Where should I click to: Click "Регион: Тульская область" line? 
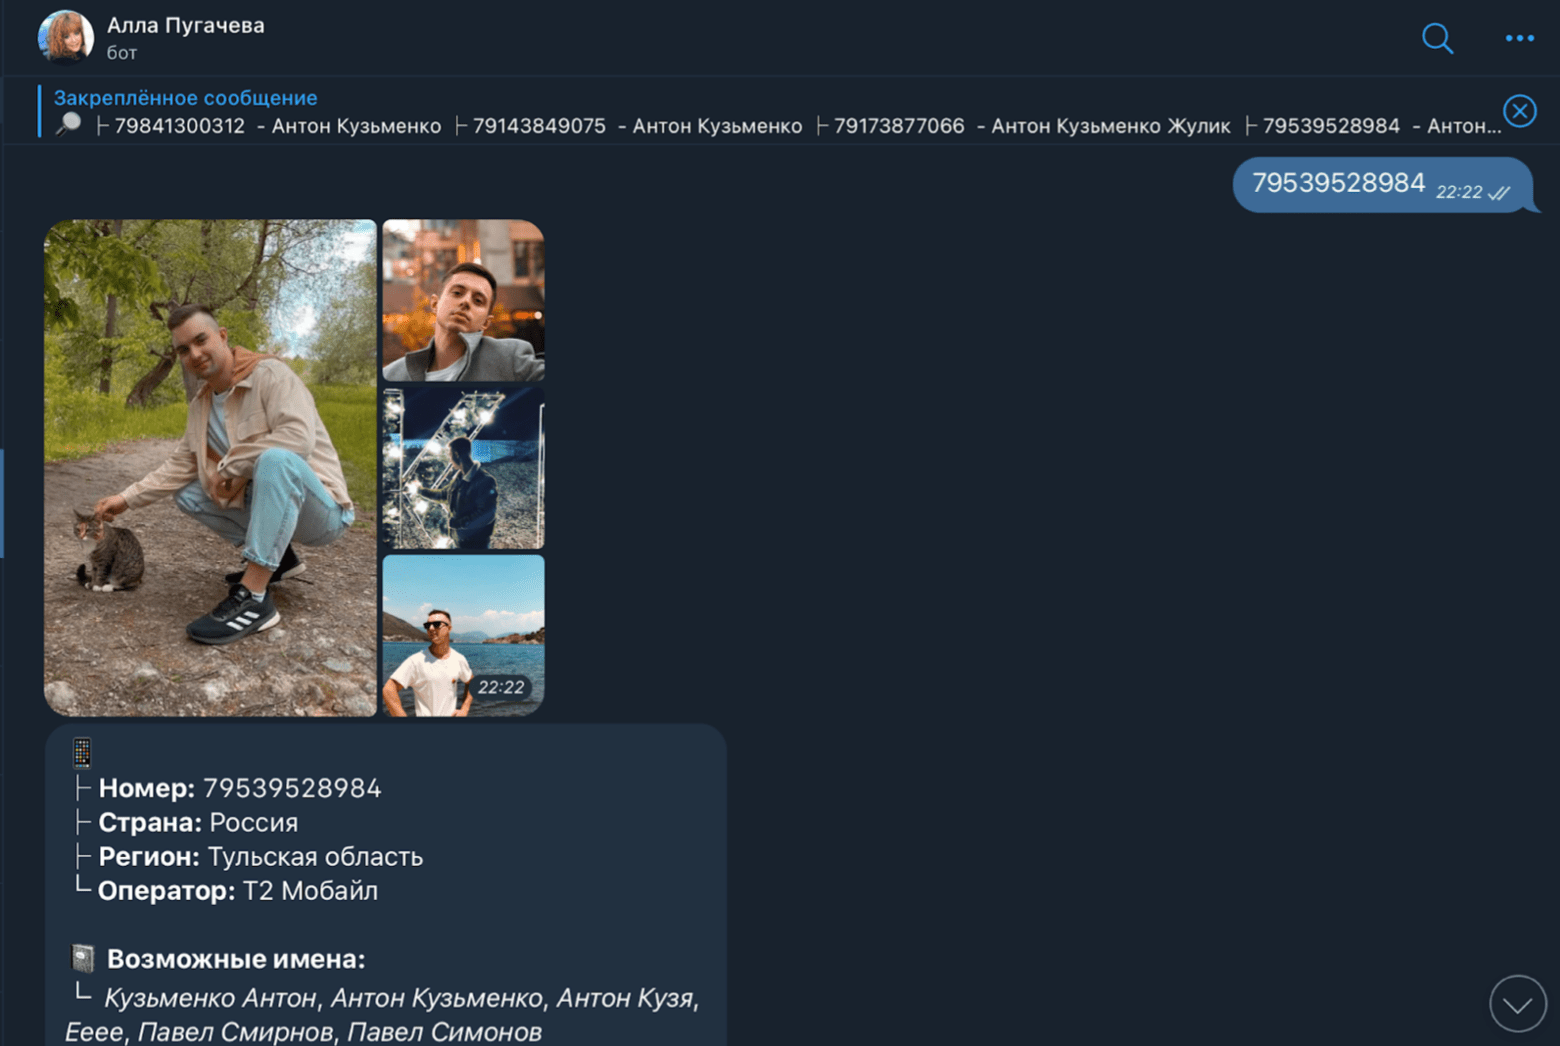(x=261, y=856)
